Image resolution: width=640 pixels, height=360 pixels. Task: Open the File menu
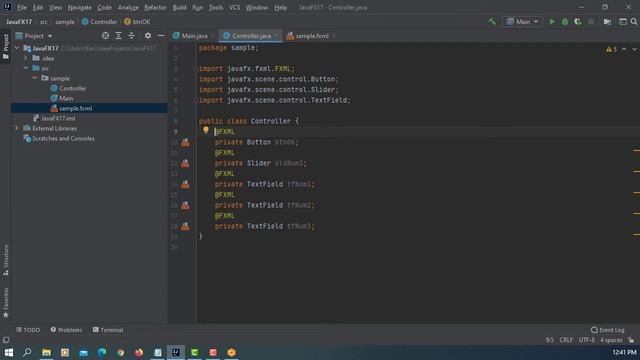(22, 7)
